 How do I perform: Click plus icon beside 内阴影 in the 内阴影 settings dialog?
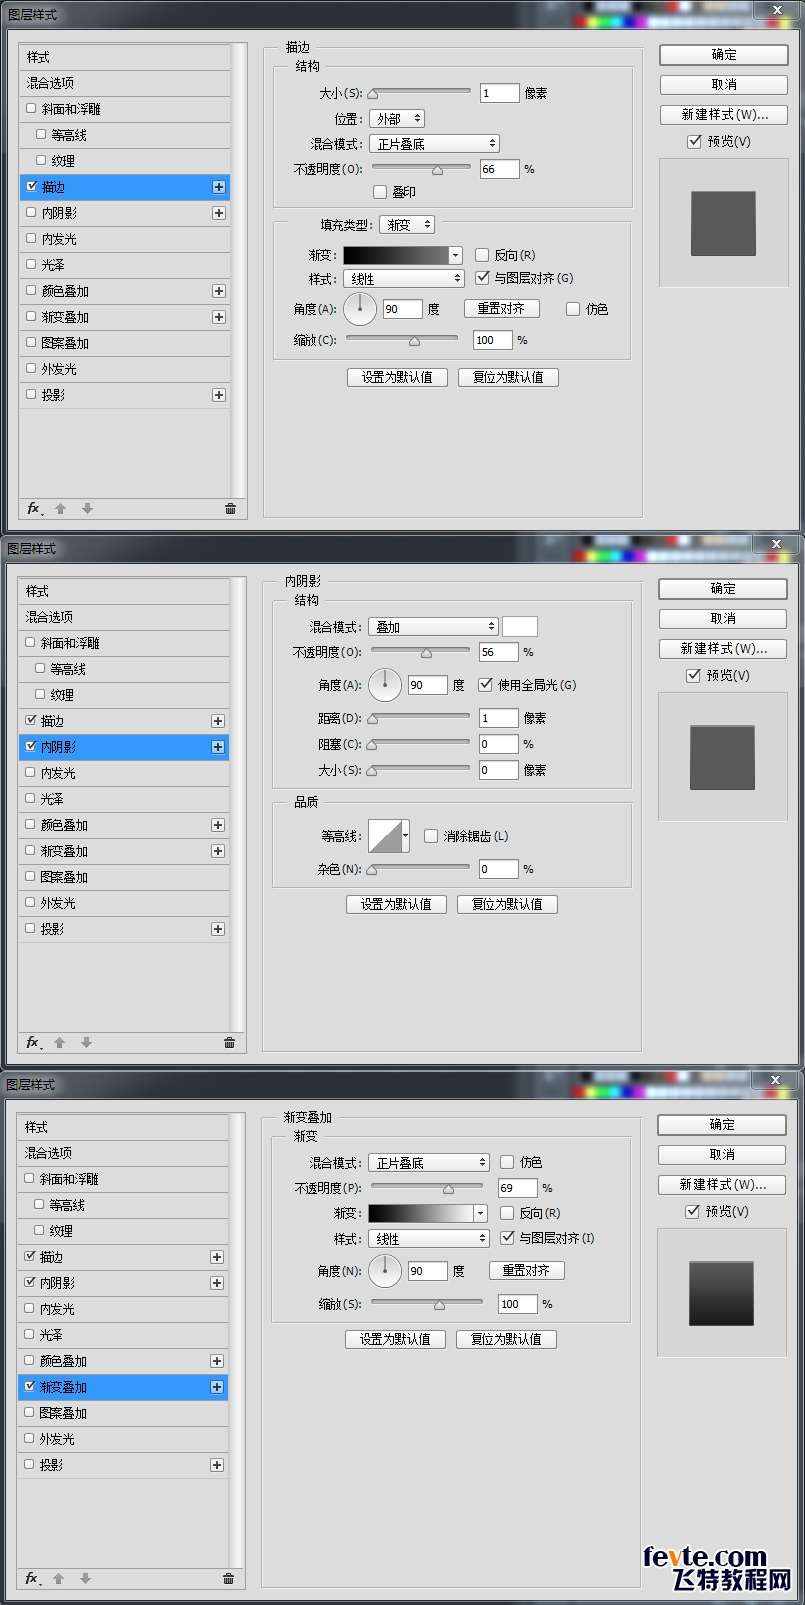pyautogui.click(x=218, y=747)
